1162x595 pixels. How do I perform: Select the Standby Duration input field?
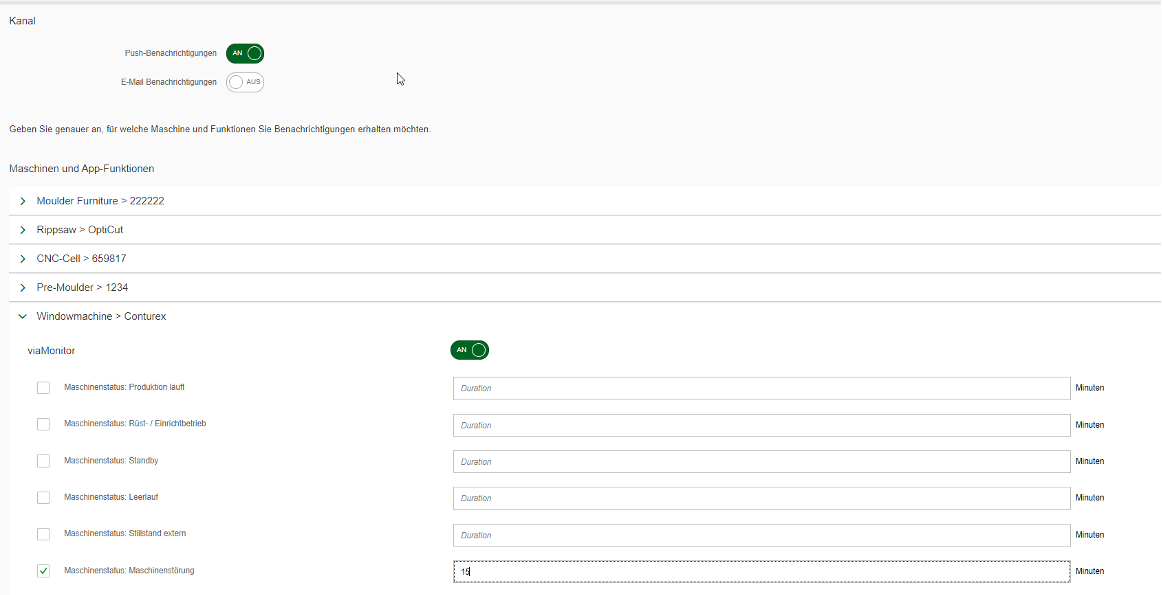pos(762,462)
